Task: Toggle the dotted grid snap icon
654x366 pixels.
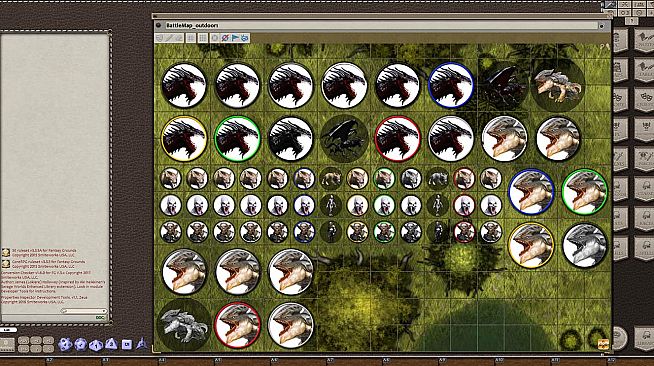Action: click(x=203, y=38)
